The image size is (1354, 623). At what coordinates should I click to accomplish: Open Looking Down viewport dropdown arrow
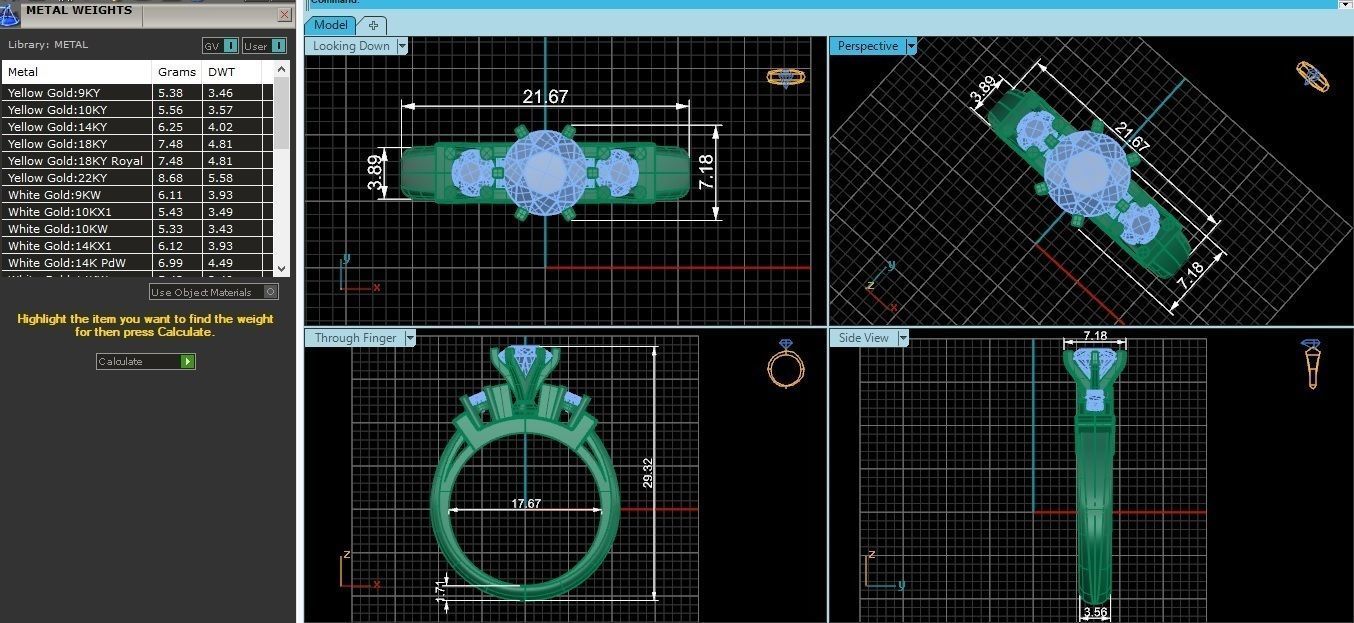402,46
